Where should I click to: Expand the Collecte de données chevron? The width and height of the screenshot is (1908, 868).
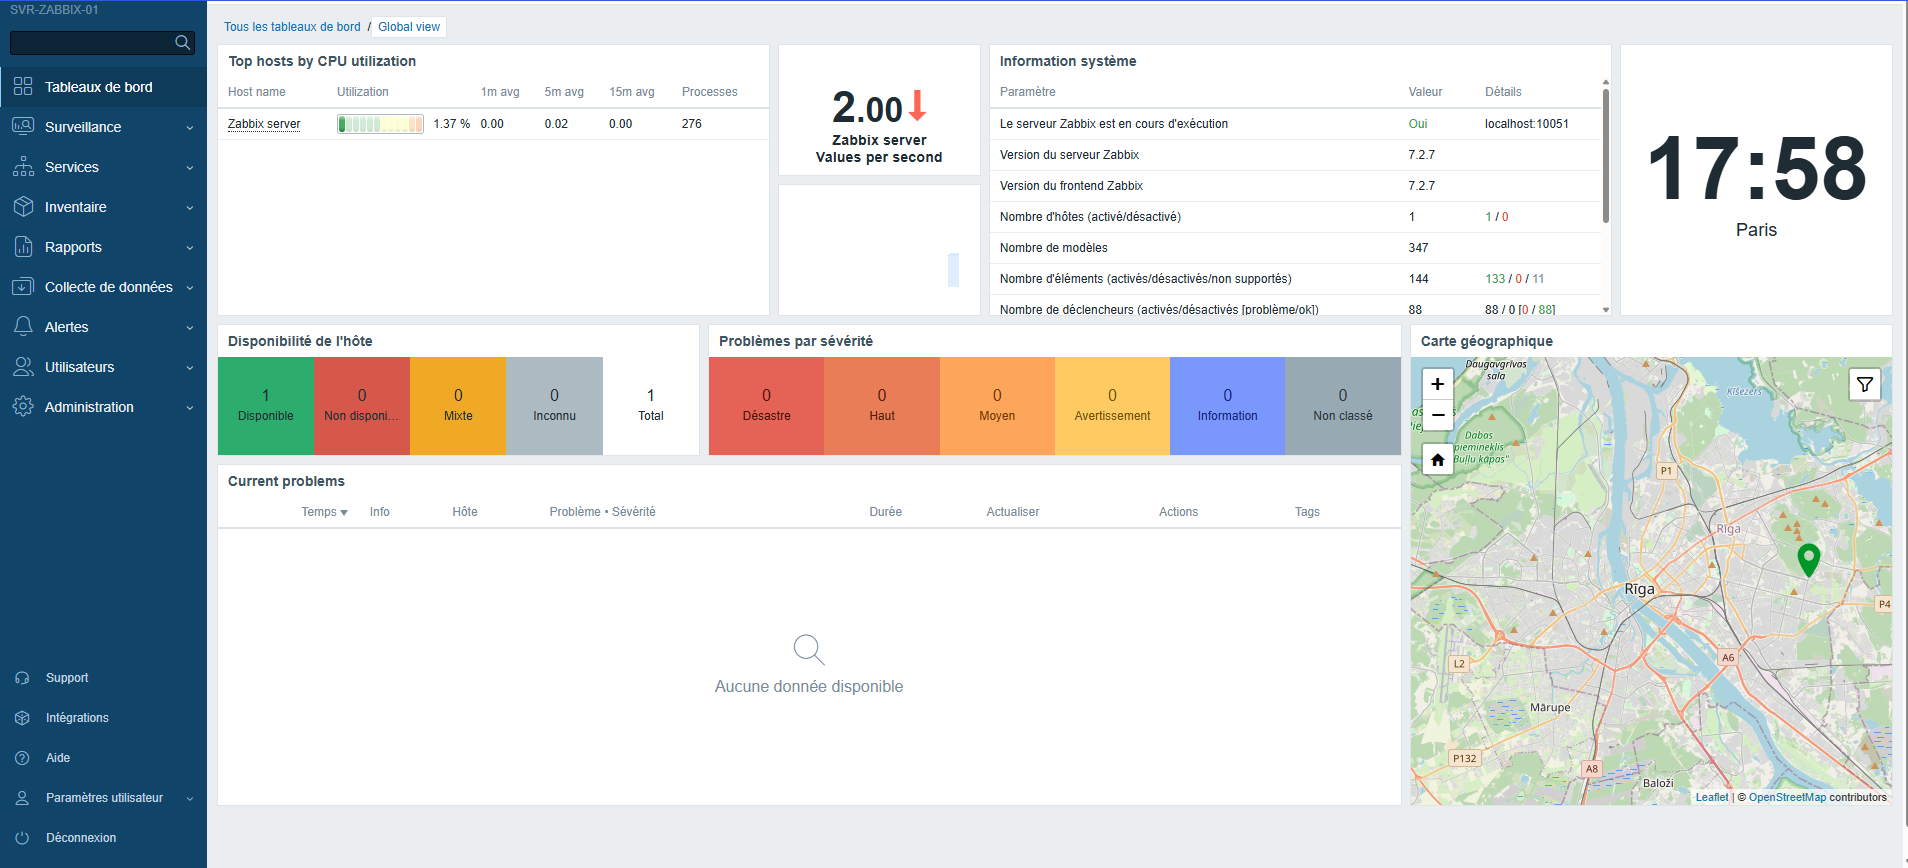tap(190, 288)
